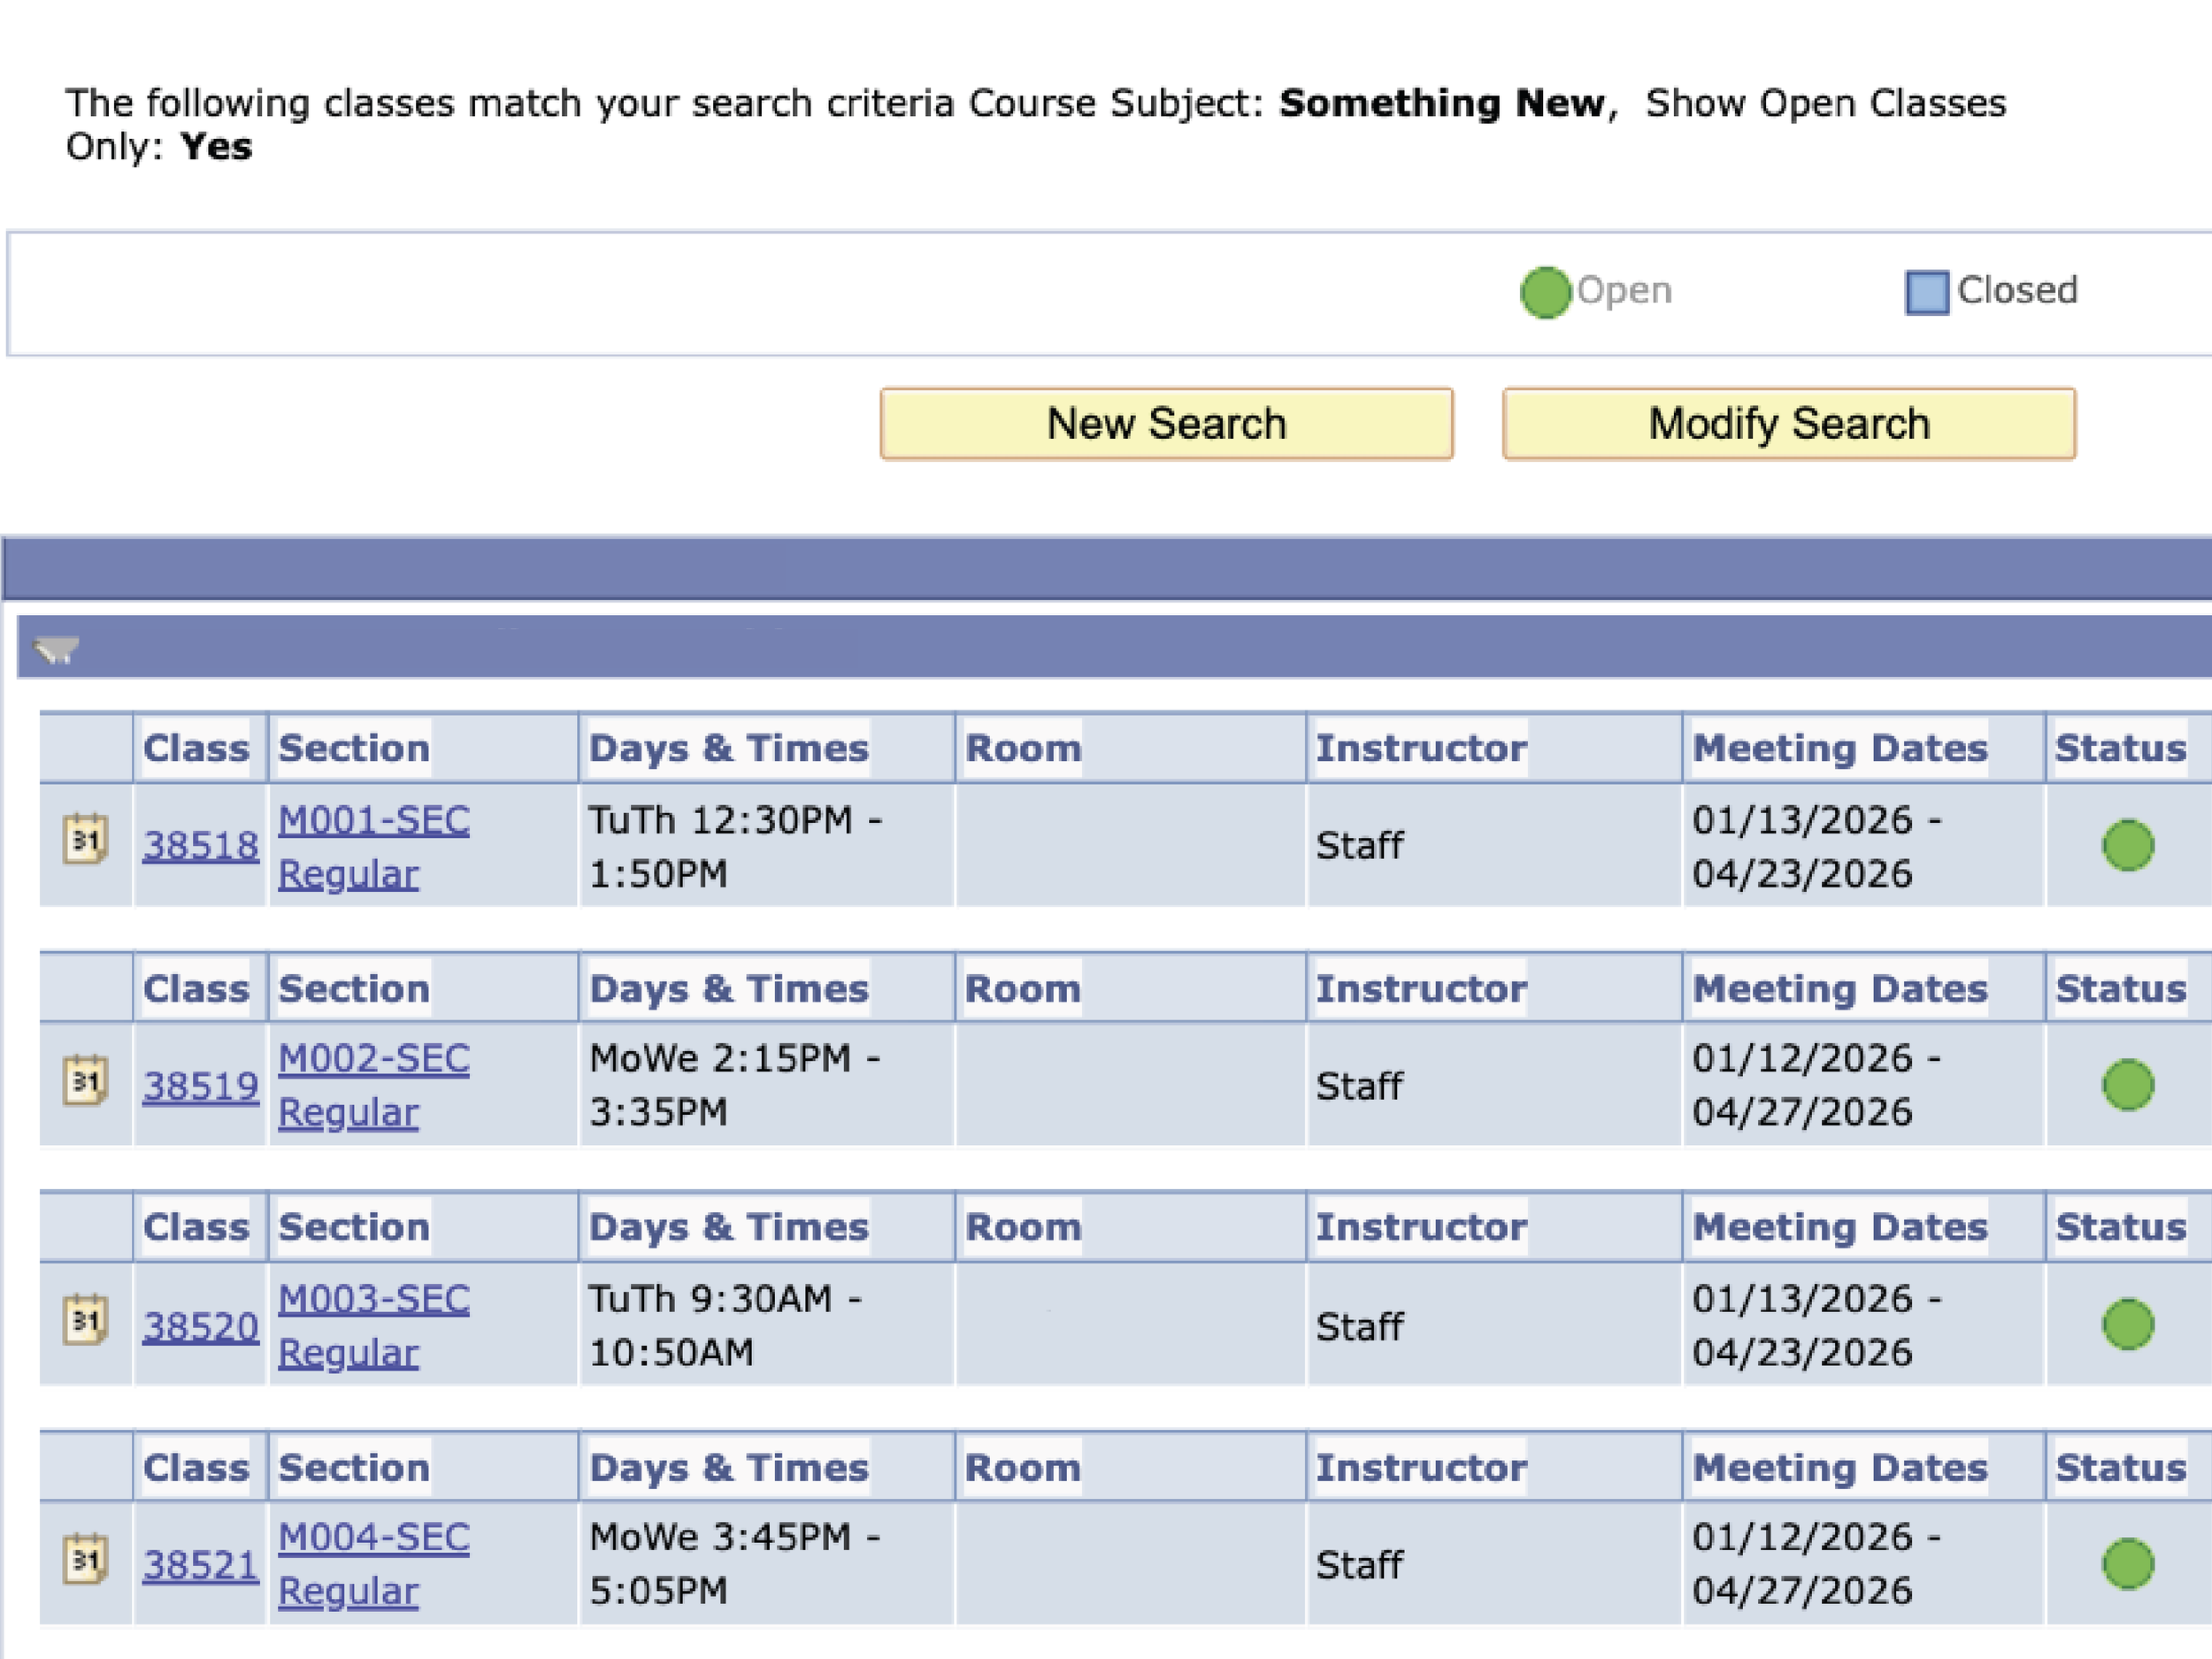Click green open status for M003-SEC
This screenshot has width=2212, height=1659.
coord(2127,1325)
